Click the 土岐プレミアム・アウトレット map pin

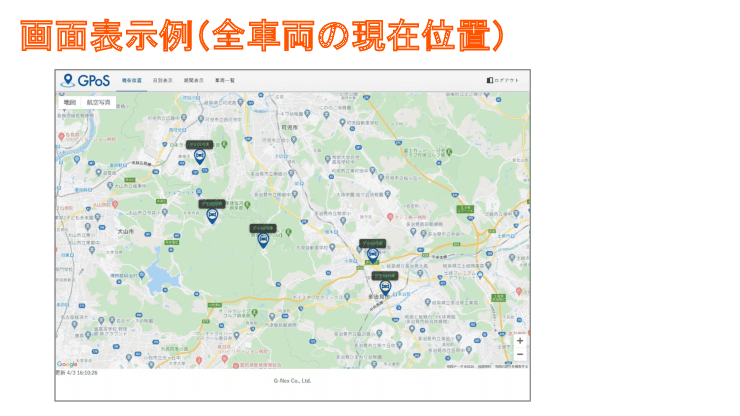point(480,274)
